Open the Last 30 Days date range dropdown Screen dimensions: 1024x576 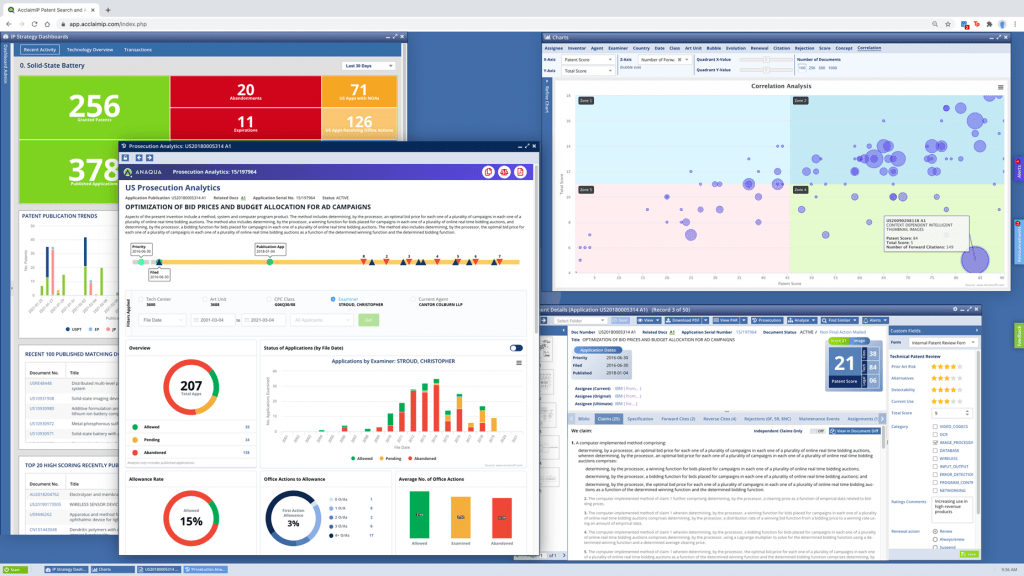(367, 64)
